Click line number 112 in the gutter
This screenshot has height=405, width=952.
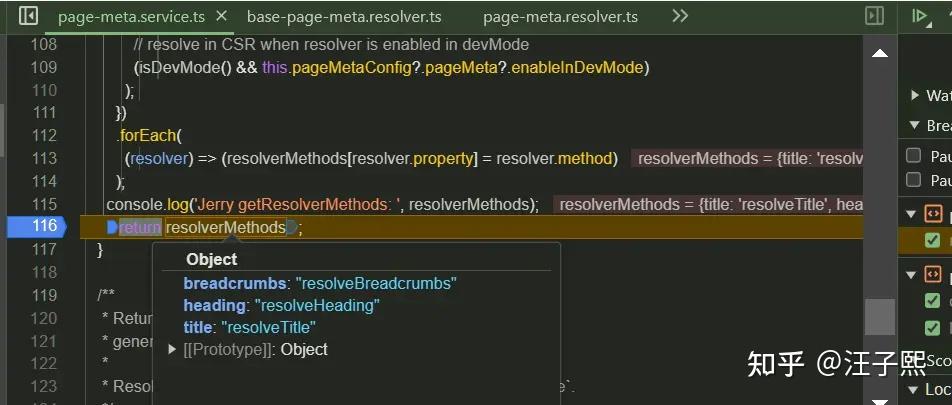coord(44,135)
